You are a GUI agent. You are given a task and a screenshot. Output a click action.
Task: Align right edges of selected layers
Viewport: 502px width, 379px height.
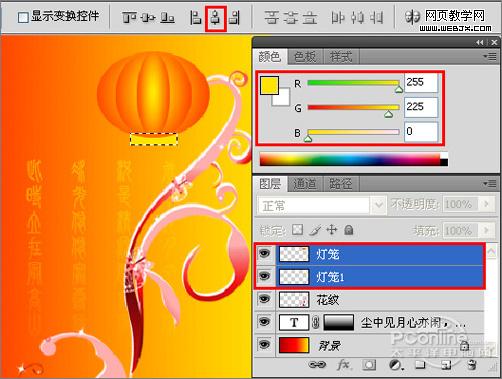point(235,17)
